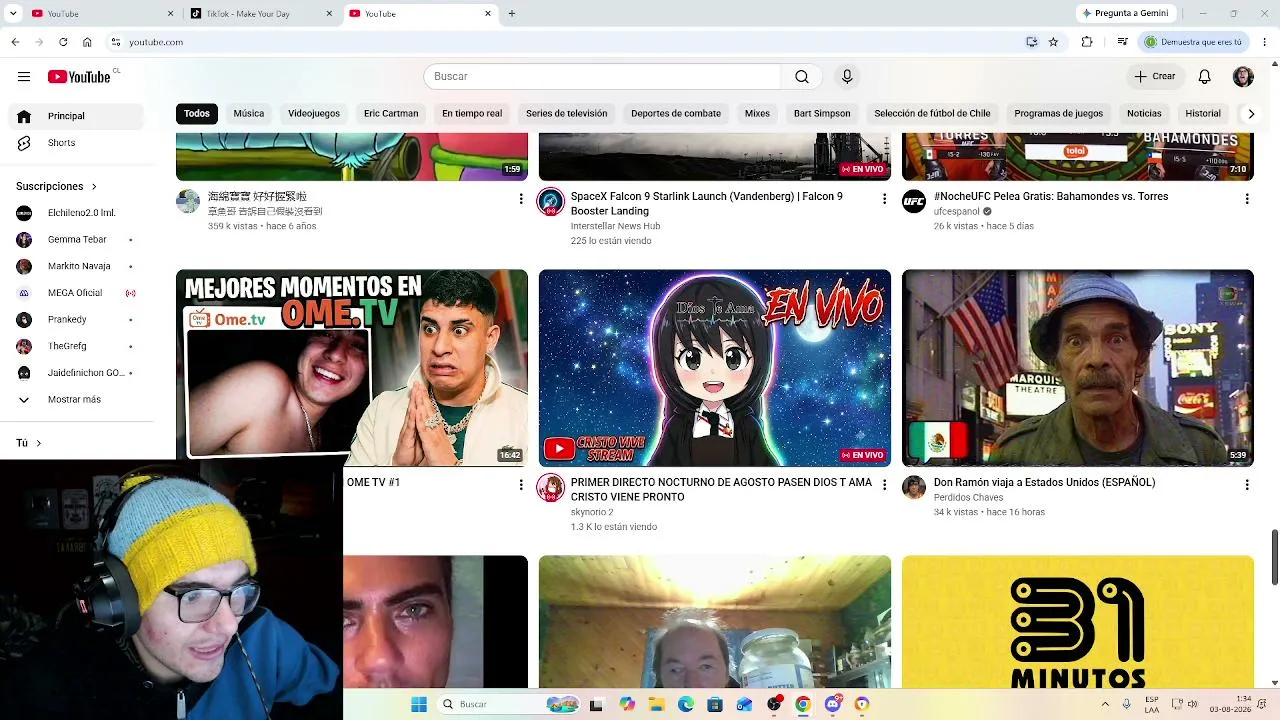Open the notifications bell
Image resolution: width=1280 pixels, height=720 pixels.
point(1205,77)
